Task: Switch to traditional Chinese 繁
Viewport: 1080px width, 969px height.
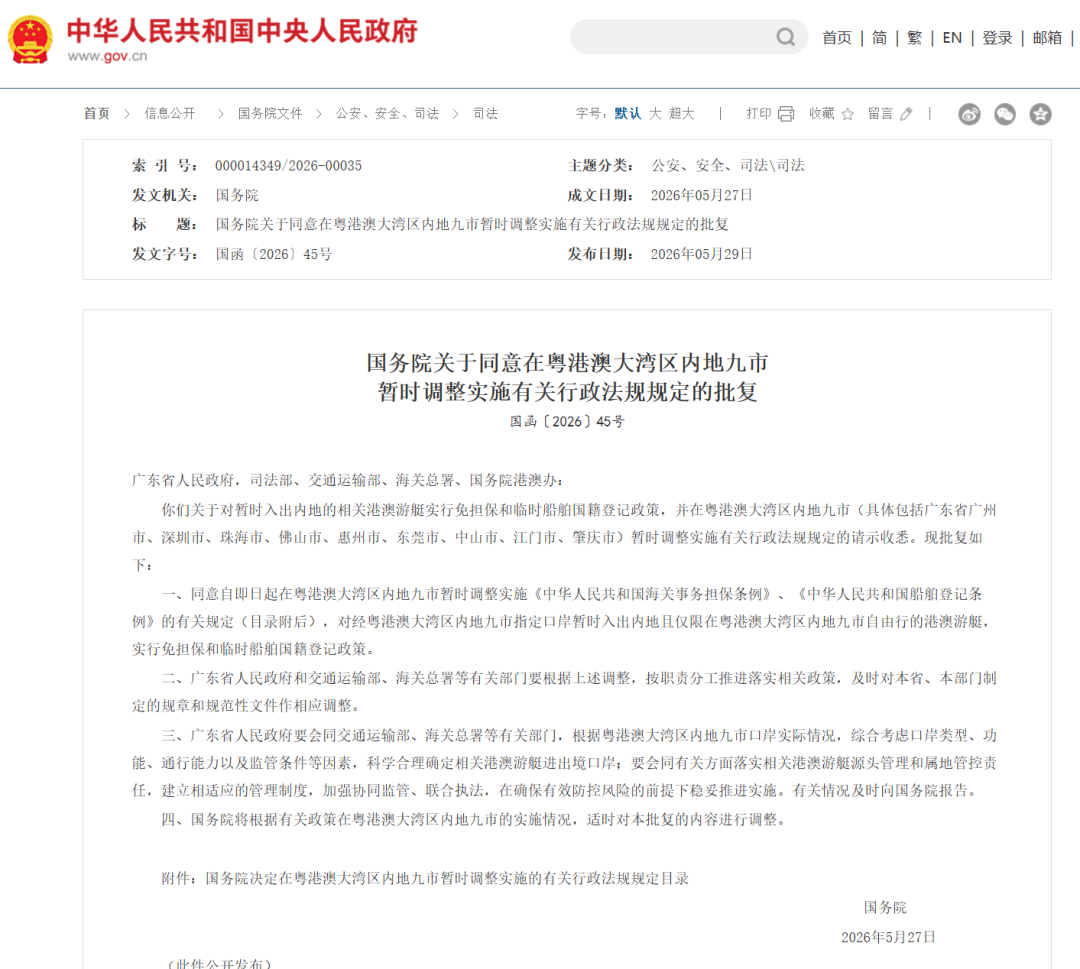Action: tap(915, 38)
